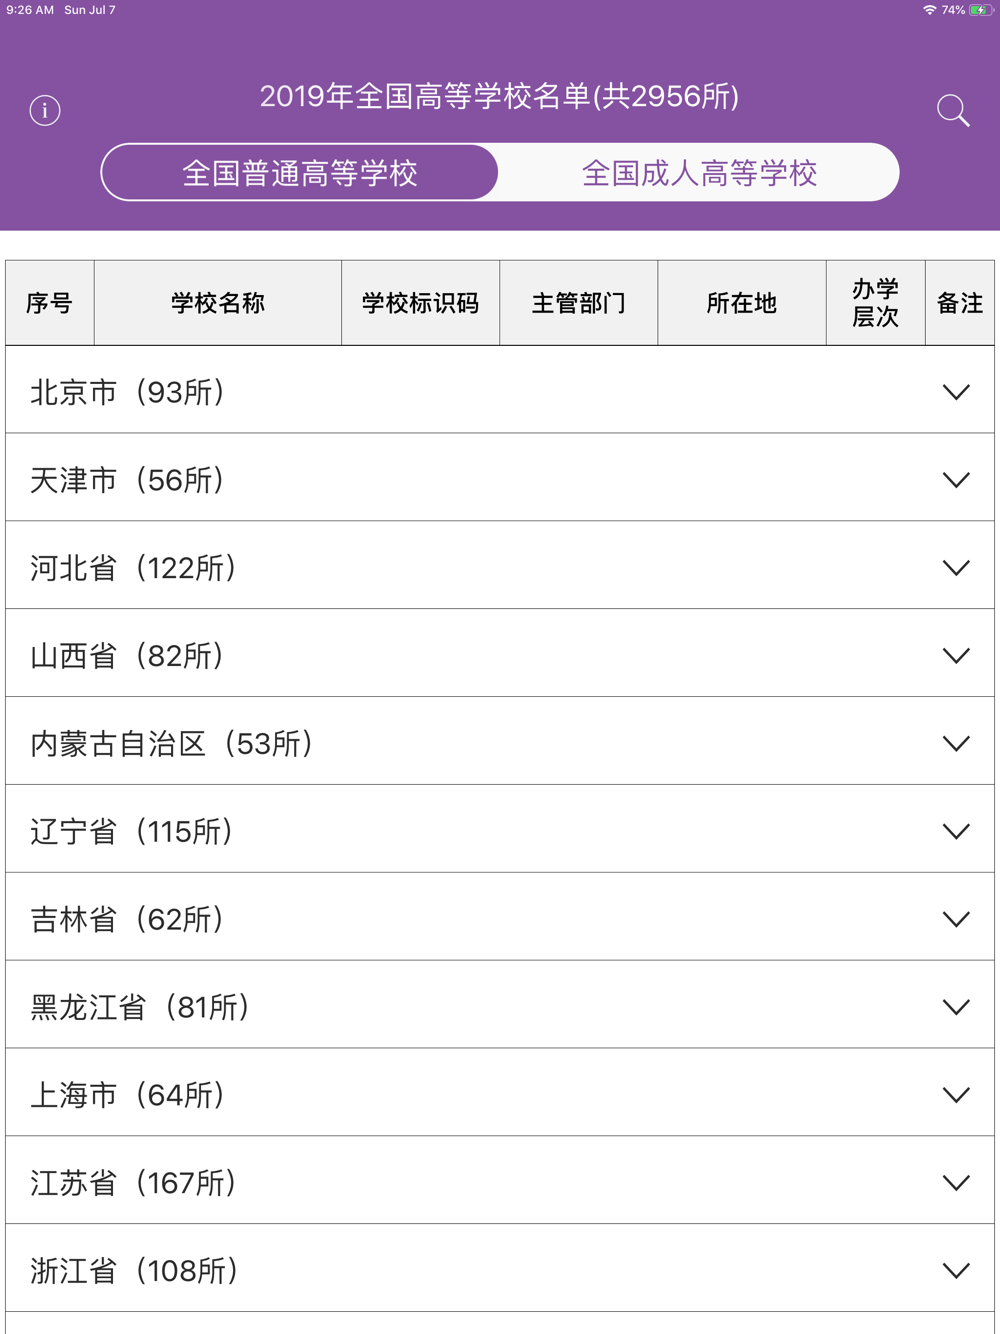Tap the search magnifier icon
Screen dimensions: 1000x1334
953,110
